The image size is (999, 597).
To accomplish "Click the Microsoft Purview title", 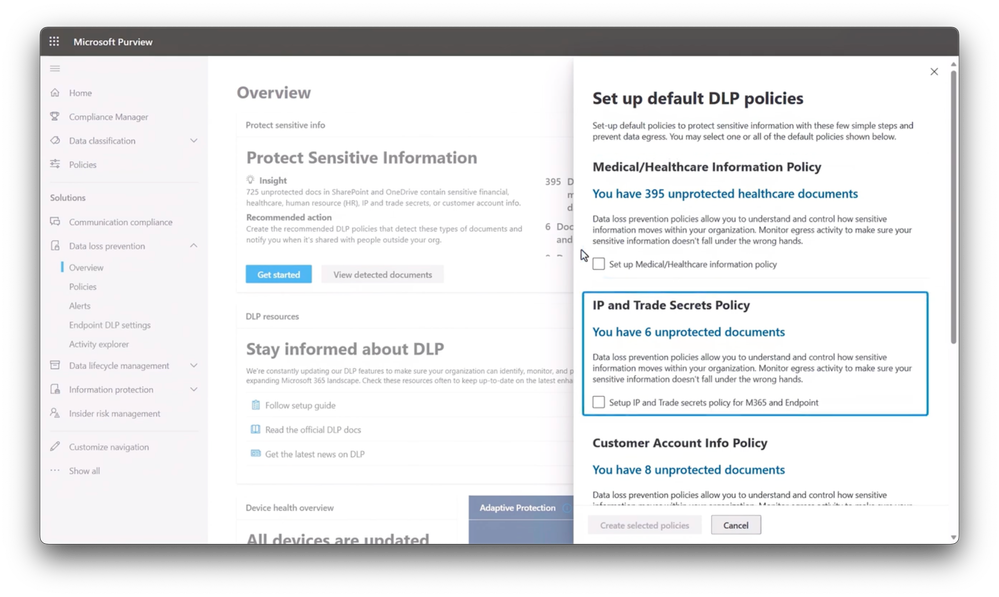I will 113,41.
